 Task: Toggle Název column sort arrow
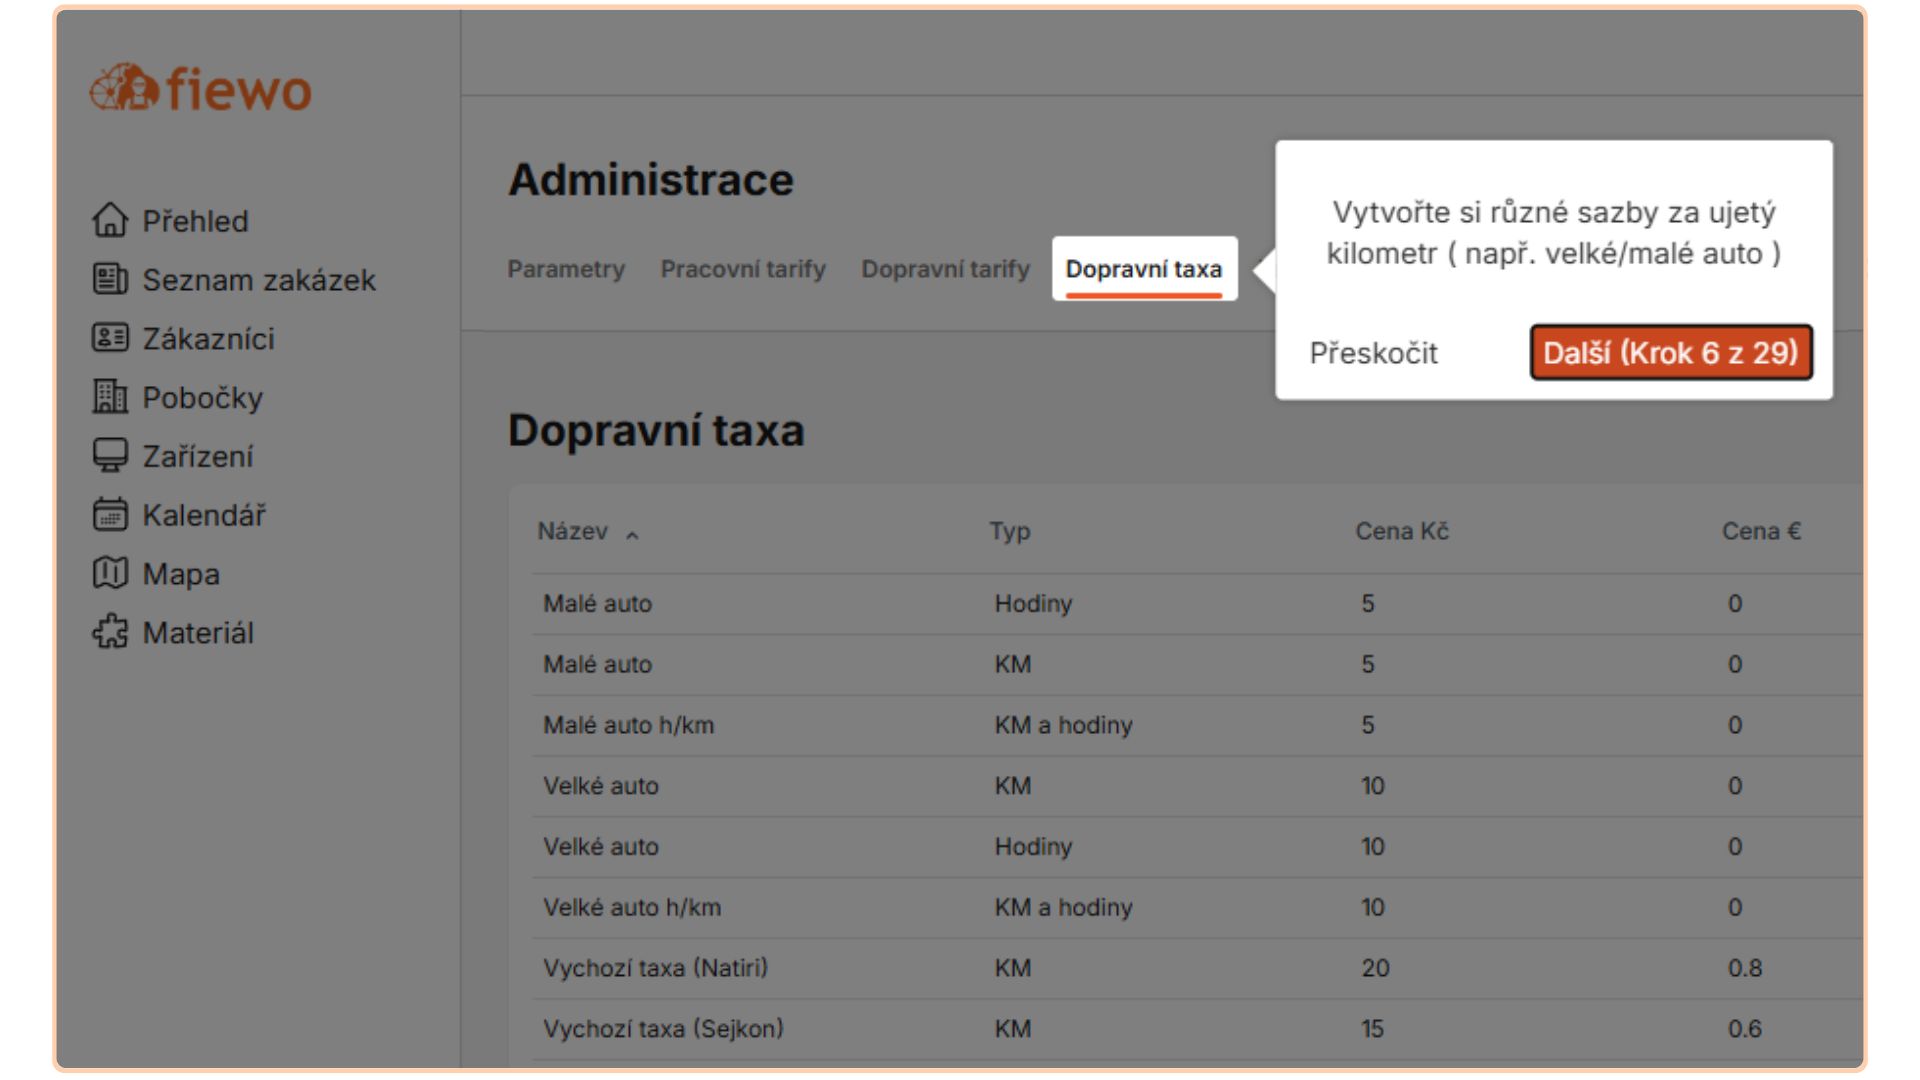point(632,535)
